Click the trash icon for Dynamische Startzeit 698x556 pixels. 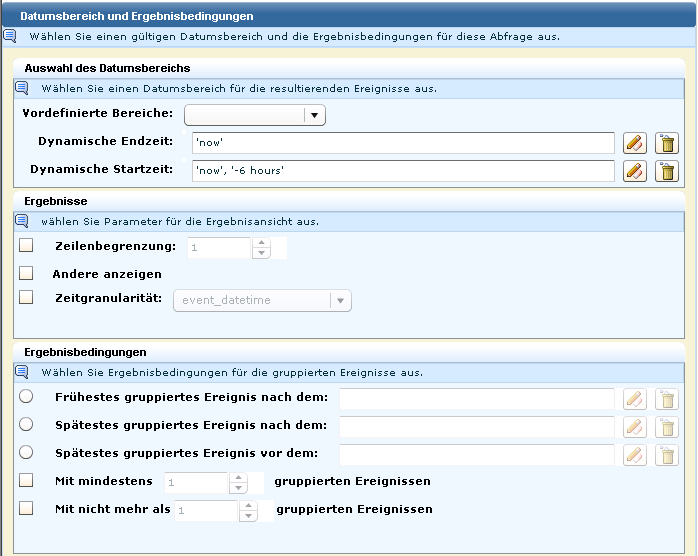click(666, 171)
